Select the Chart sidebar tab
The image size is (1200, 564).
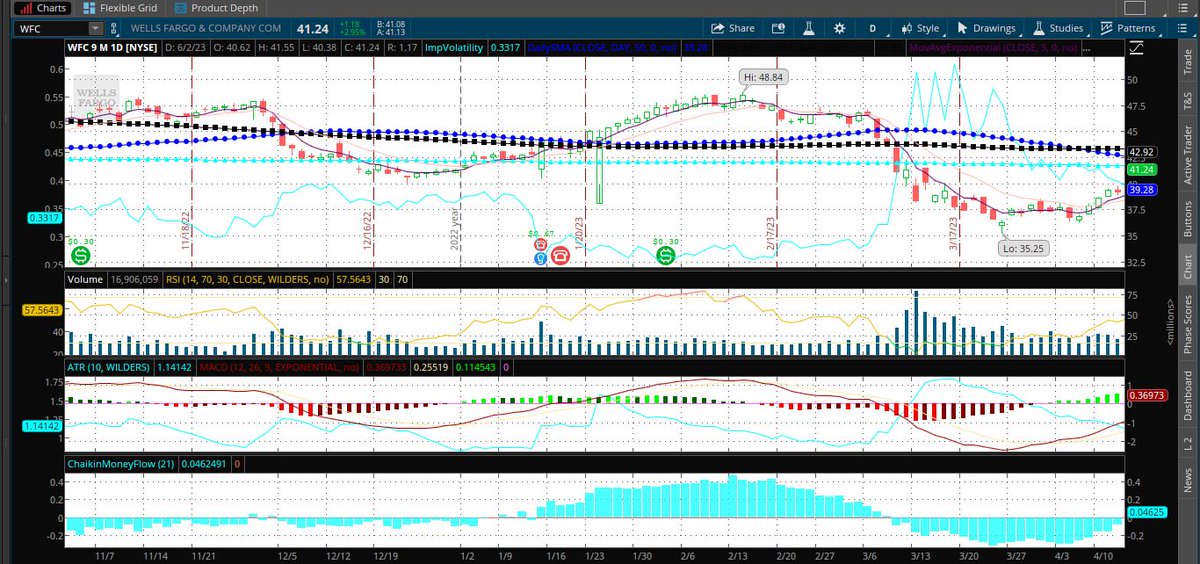tap(1189, 266)
